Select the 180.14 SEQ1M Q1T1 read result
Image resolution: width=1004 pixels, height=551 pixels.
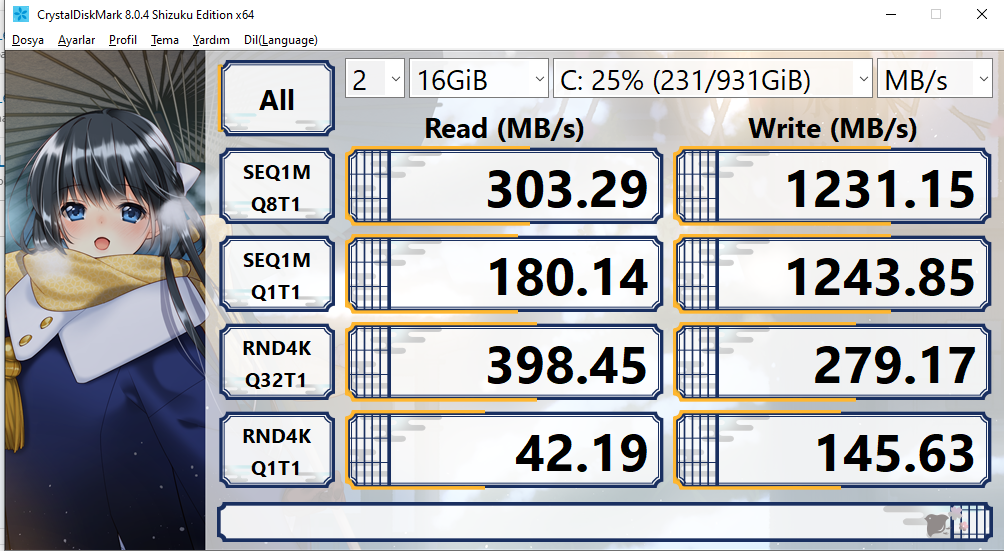point(505,275)
